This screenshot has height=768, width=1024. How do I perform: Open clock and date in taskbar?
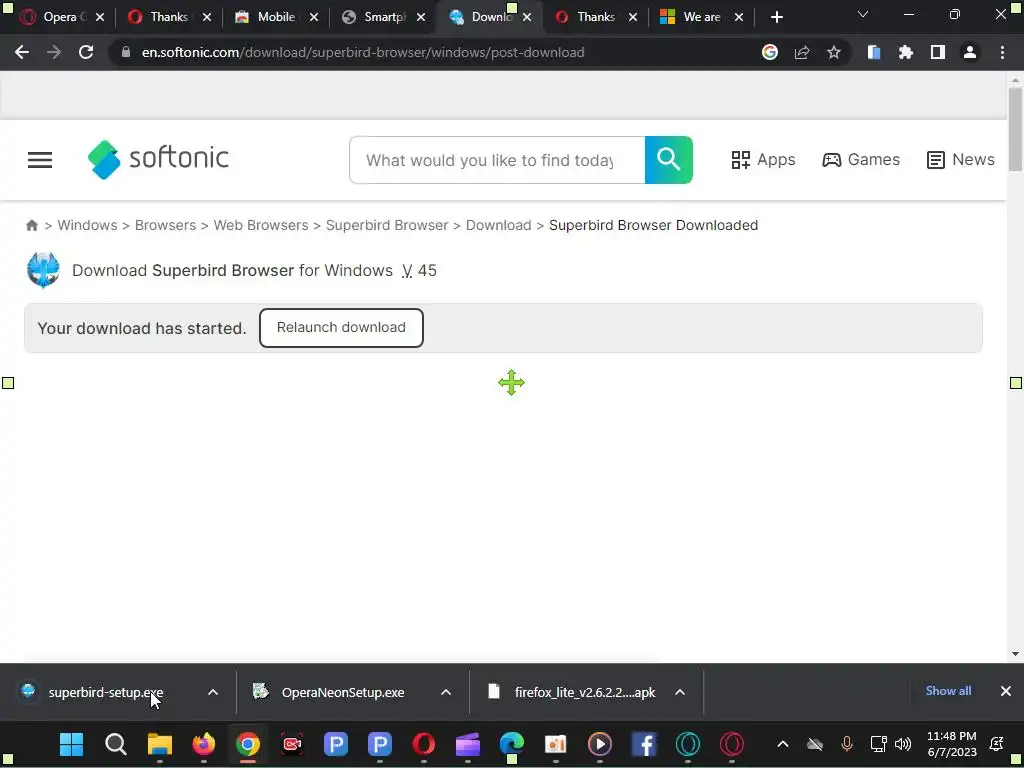(952, 744)
